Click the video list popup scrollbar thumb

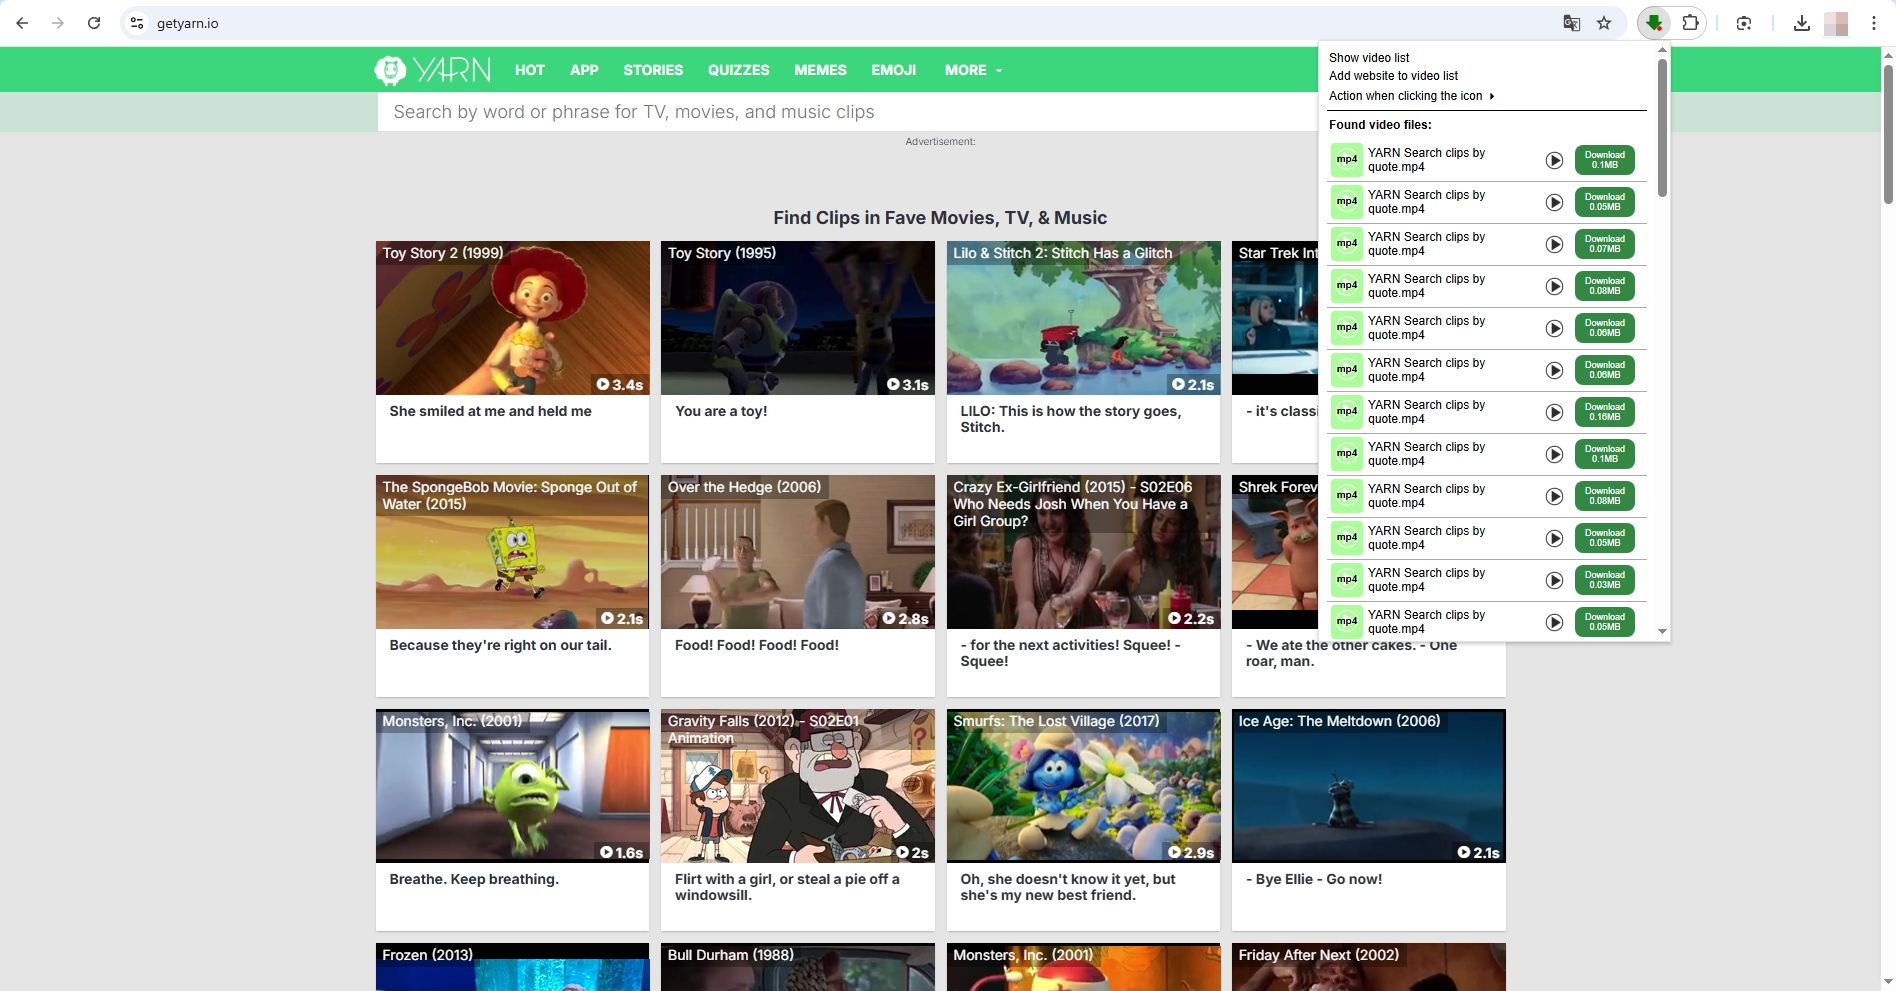[1662, 127]
